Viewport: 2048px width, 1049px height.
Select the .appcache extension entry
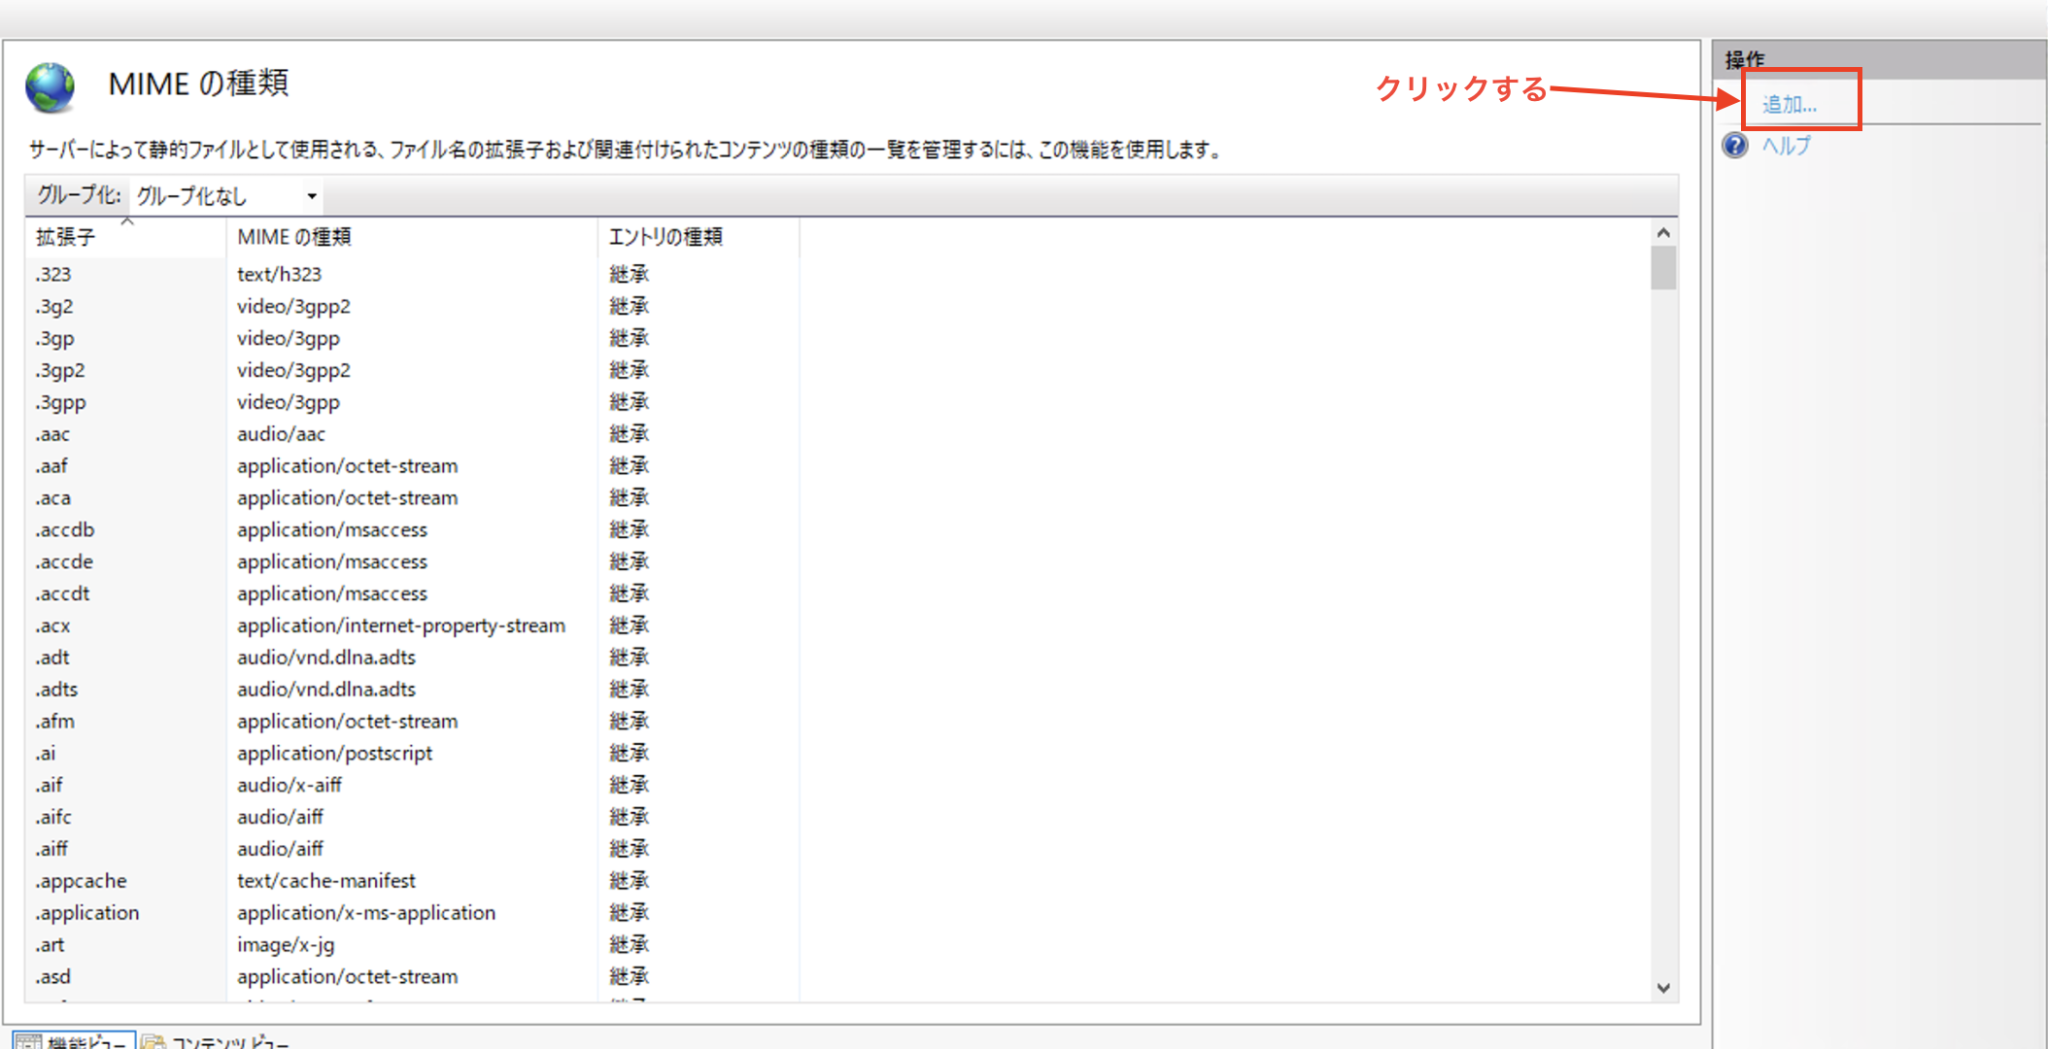pyautogui.click(x=81, y=880)
